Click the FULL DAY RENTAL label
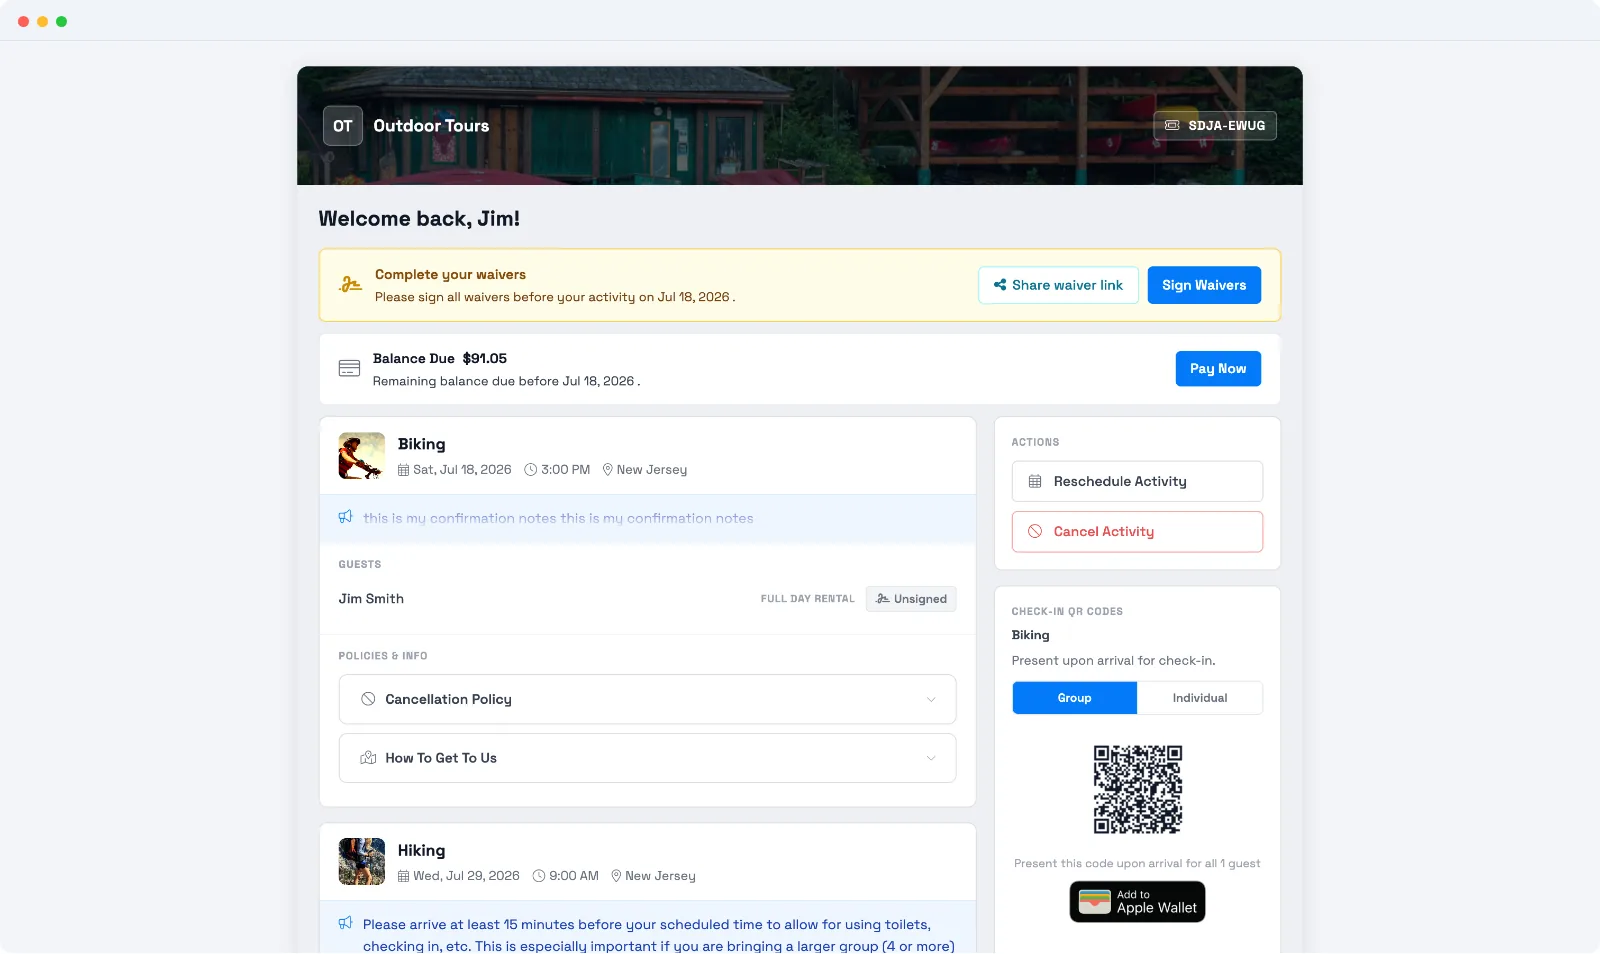The width and height of the screenshot is (1600, 954). [807, 599]
